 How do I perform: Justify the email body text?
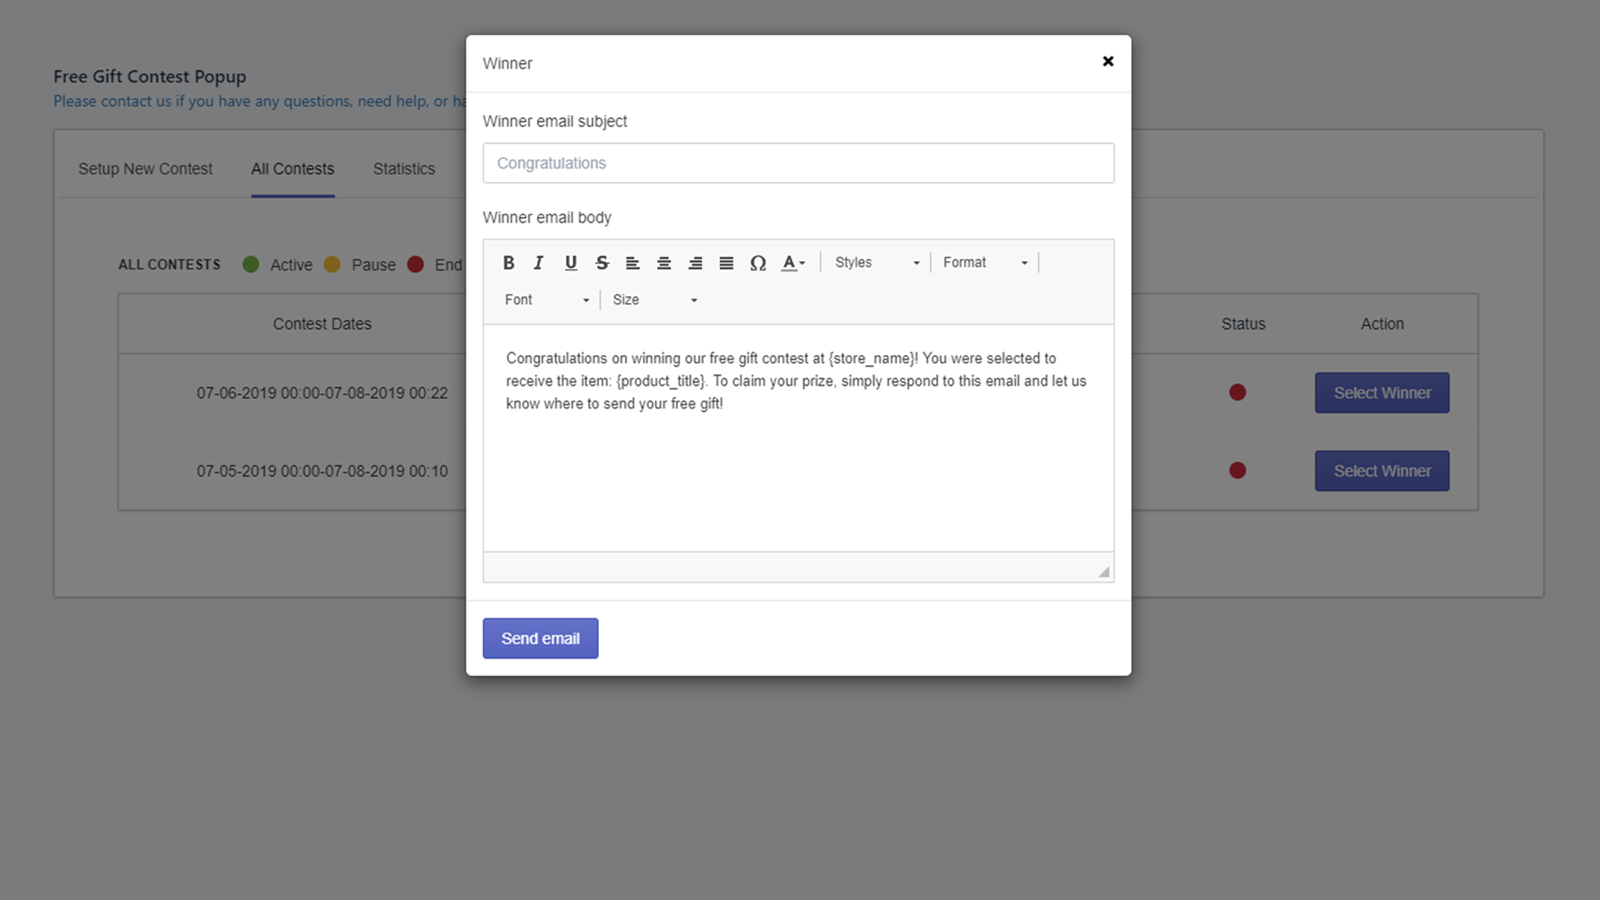pos(727,263)
